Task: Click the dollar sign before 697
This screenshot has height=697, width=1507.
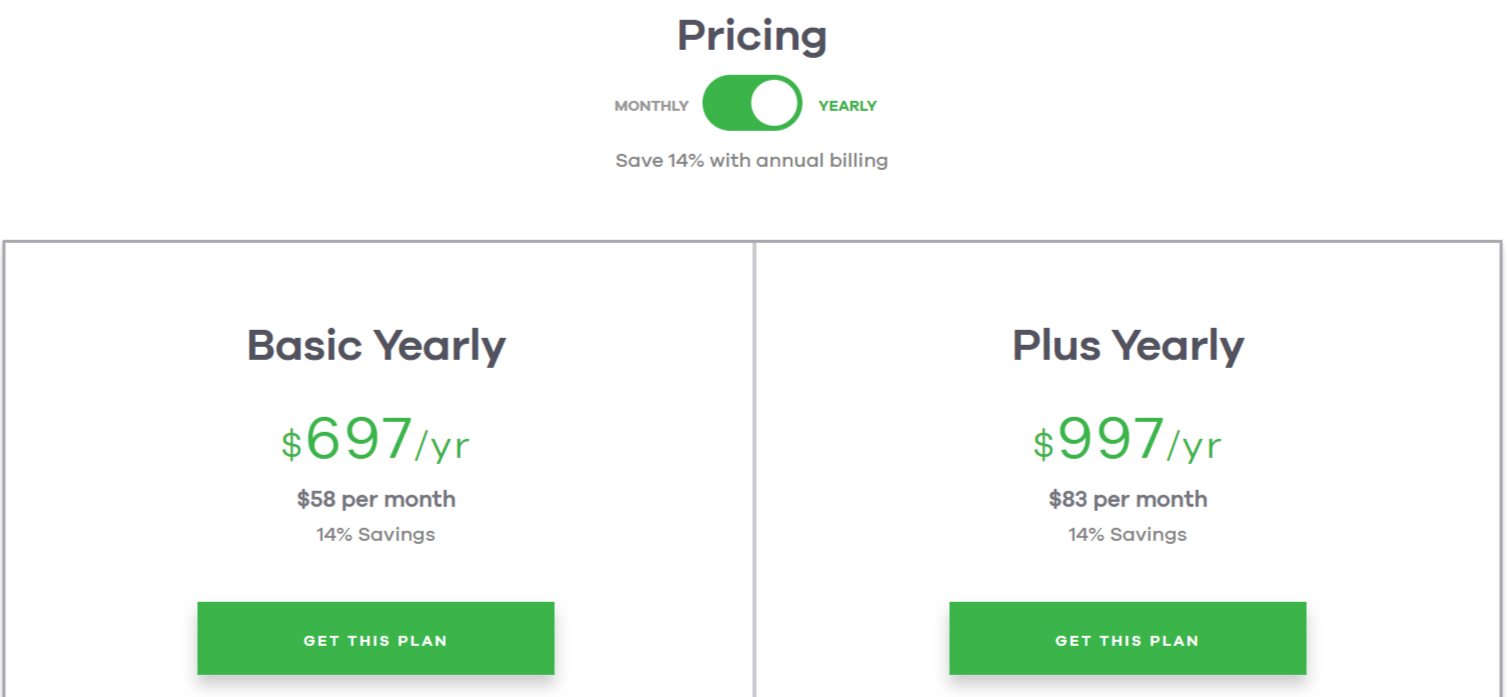Action: coord(291,444)
